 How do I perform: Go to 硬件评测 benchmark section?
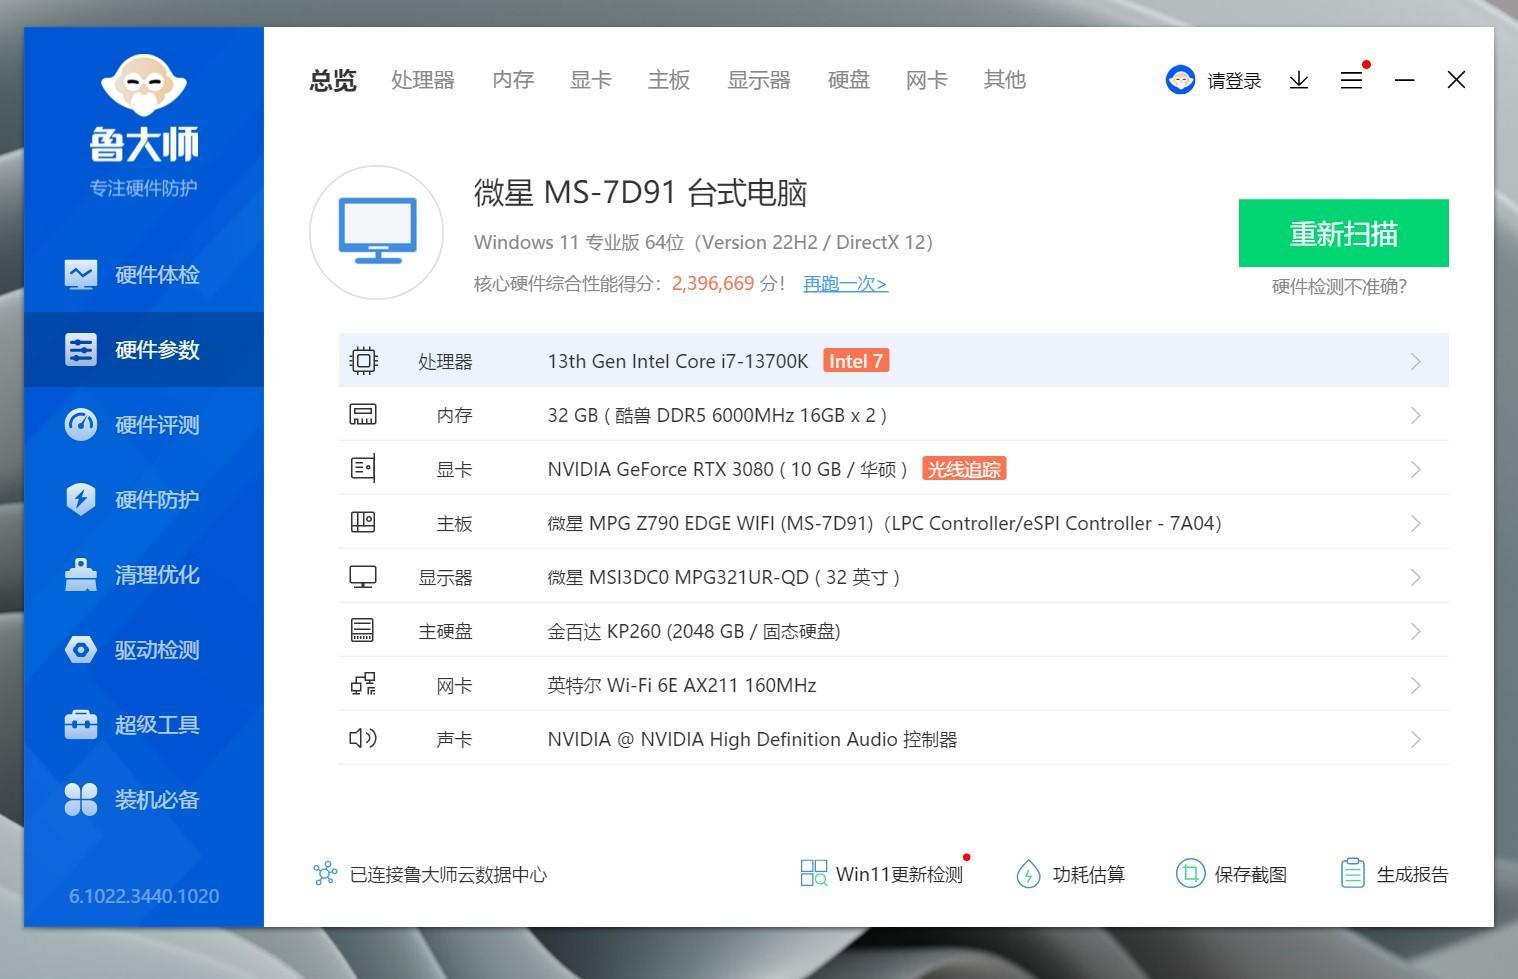(144, 424)
